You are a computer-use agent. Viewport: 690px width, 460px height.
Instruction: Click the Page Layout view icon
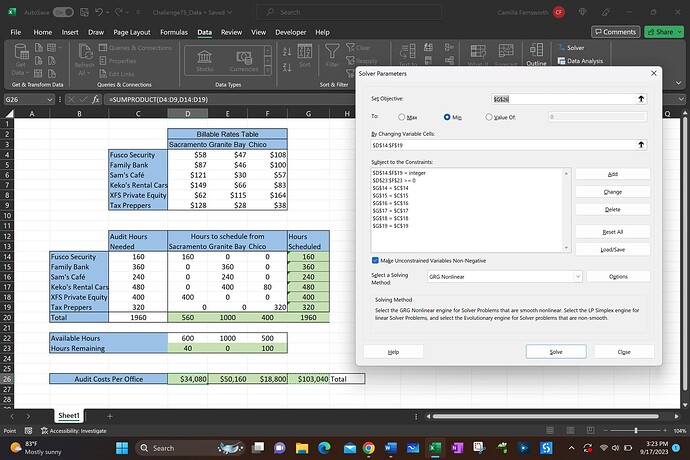[570, 431]
